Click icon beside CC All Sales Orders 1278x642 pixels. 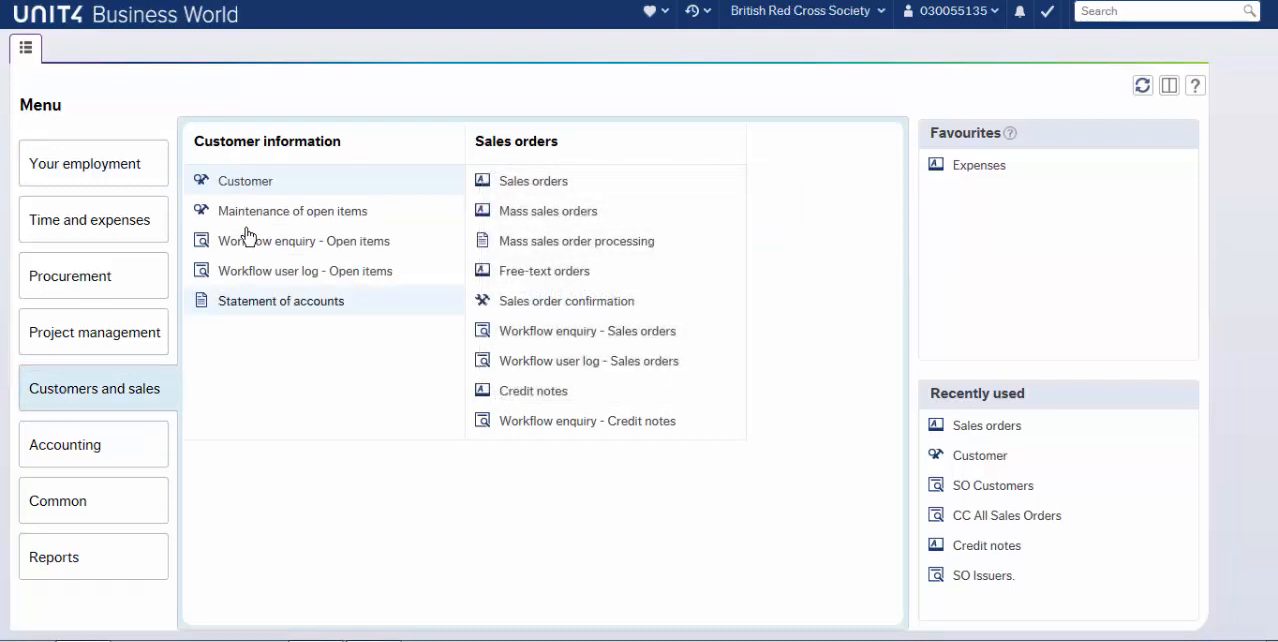936,515
